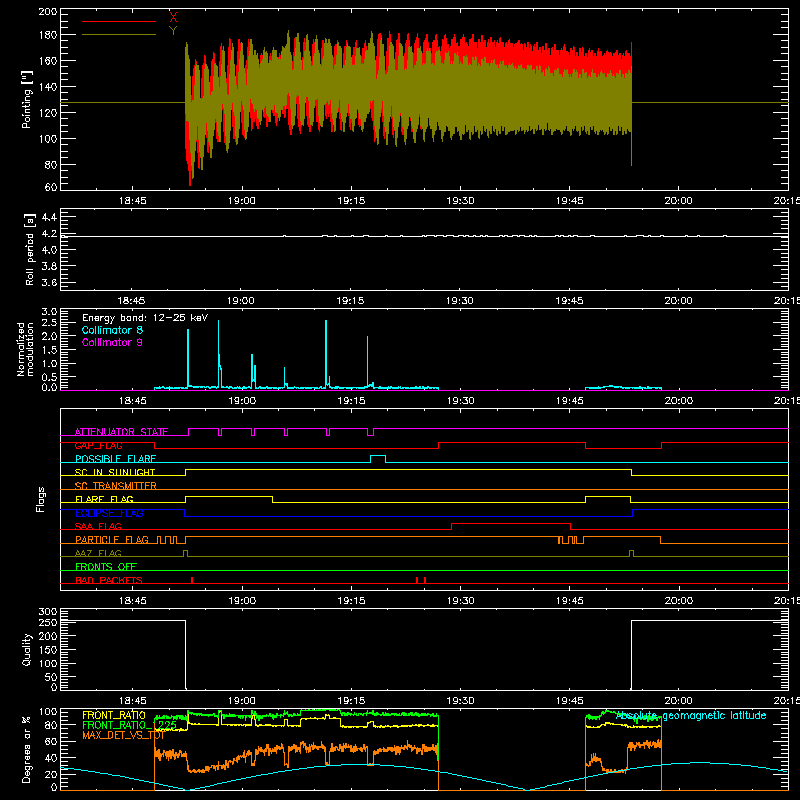Select the Roll period axis title
Viewport: 800px width, 800px height.
tap(30, 249)
